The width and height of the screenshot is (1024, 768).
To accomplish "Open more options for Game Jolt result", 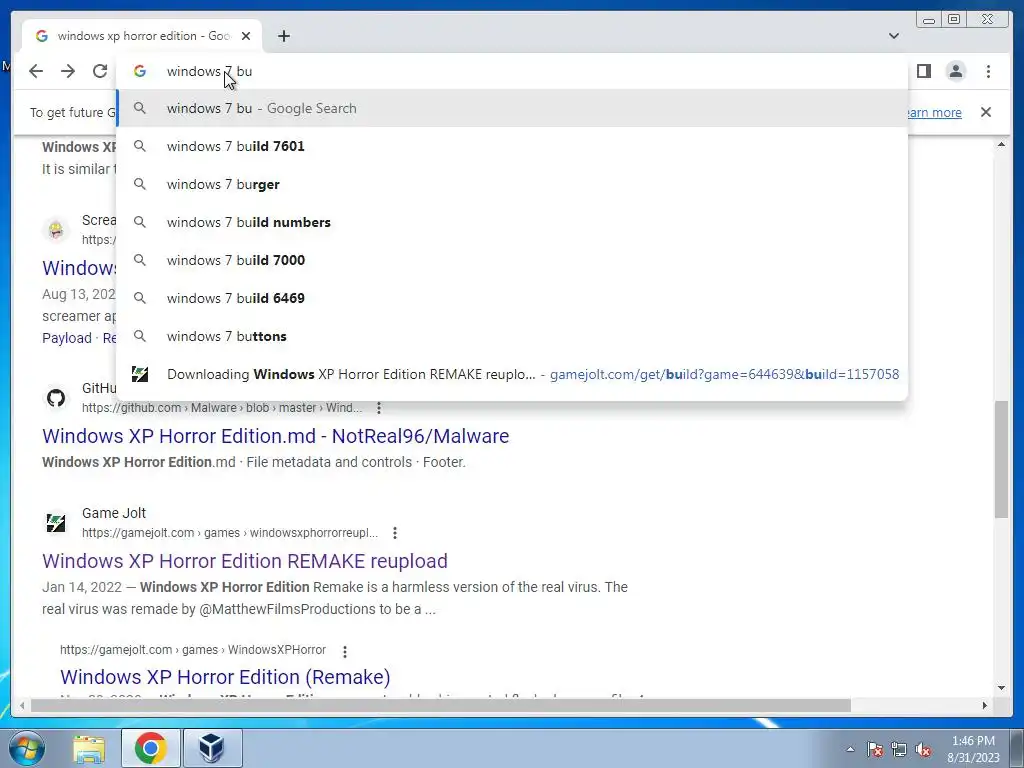I will click(394, 533).
